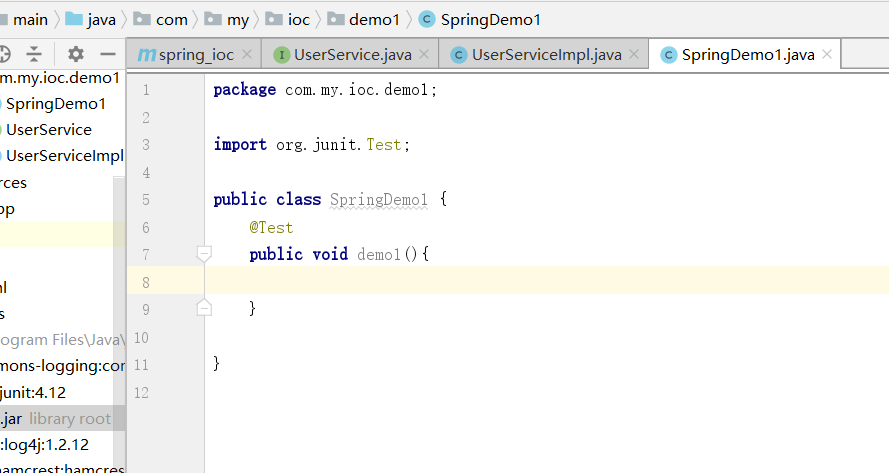This screenshot has height=473, width=889.
Task: Click line number 8 in the gutter
Action: coord(146,282)
